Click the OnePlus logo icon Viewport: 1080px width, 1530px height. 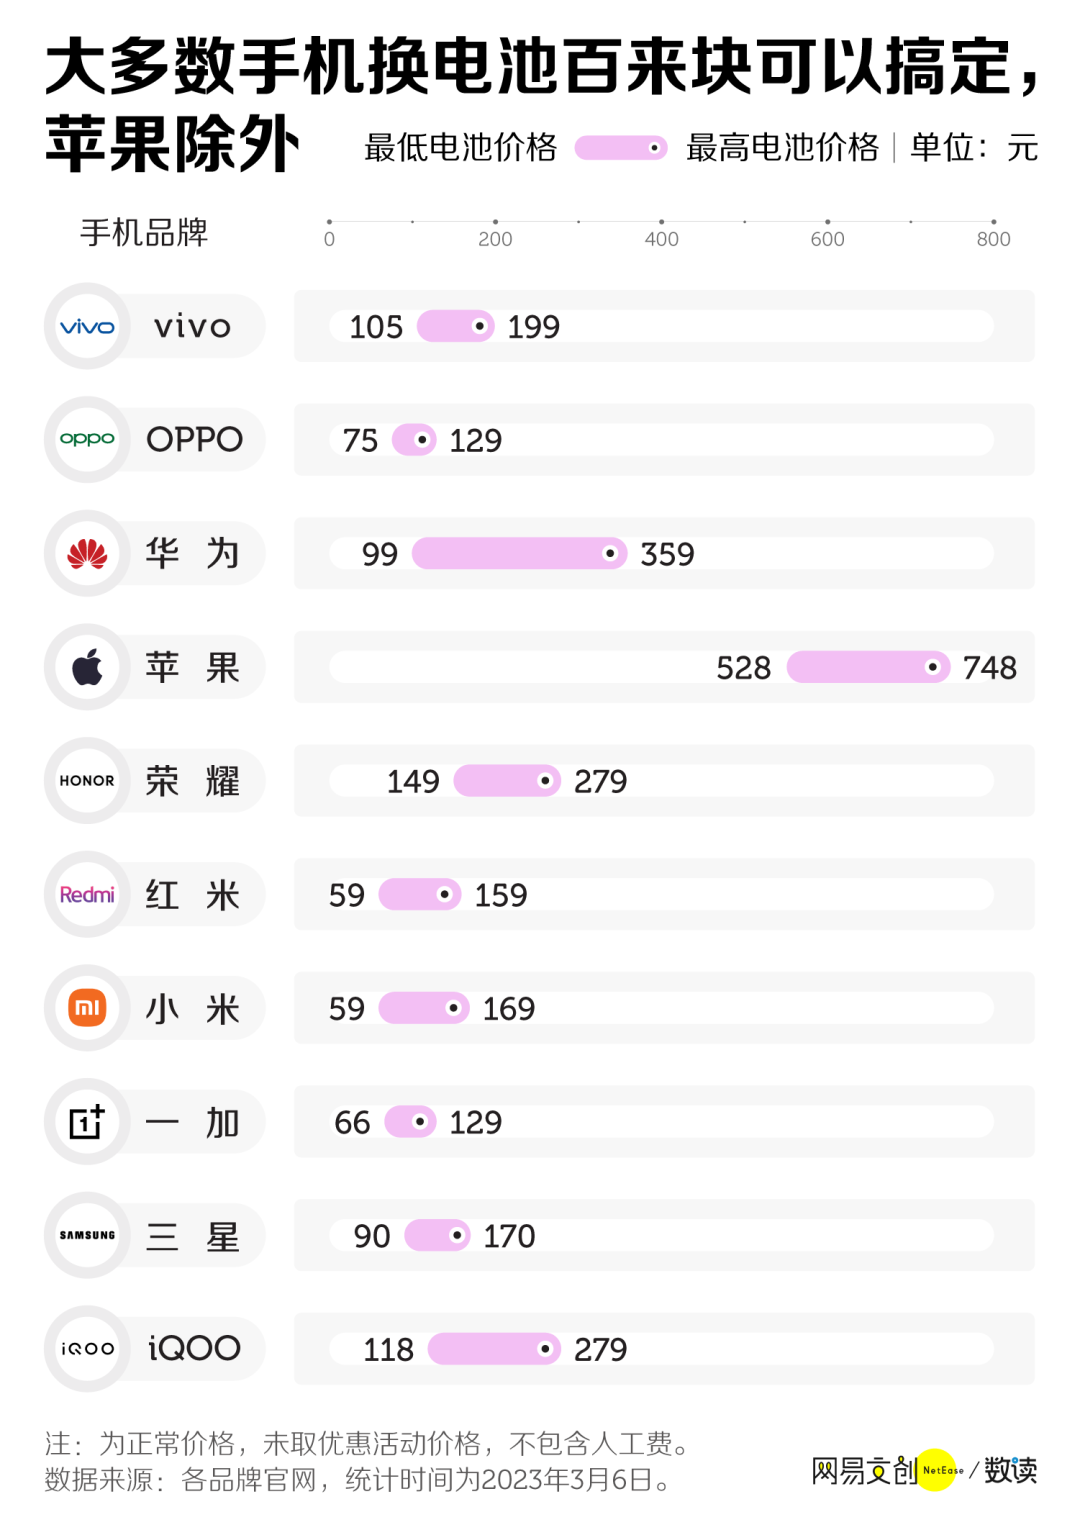pyautogui.click(x=87, y=1122)
